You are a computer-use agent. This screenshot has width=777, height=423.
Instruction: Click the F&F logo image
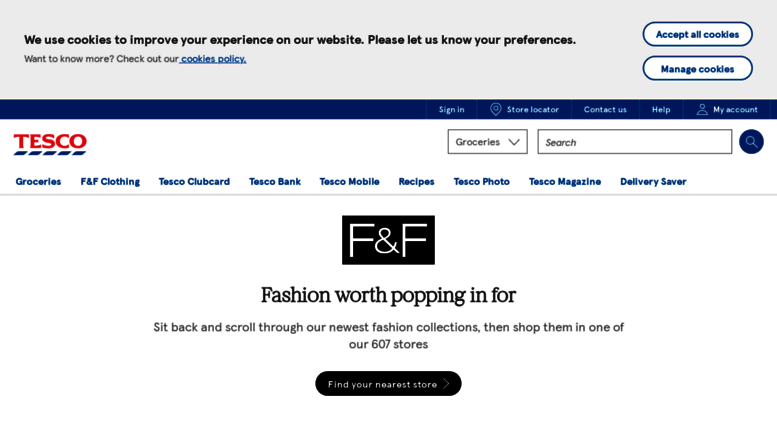click(x=388, y=240)
